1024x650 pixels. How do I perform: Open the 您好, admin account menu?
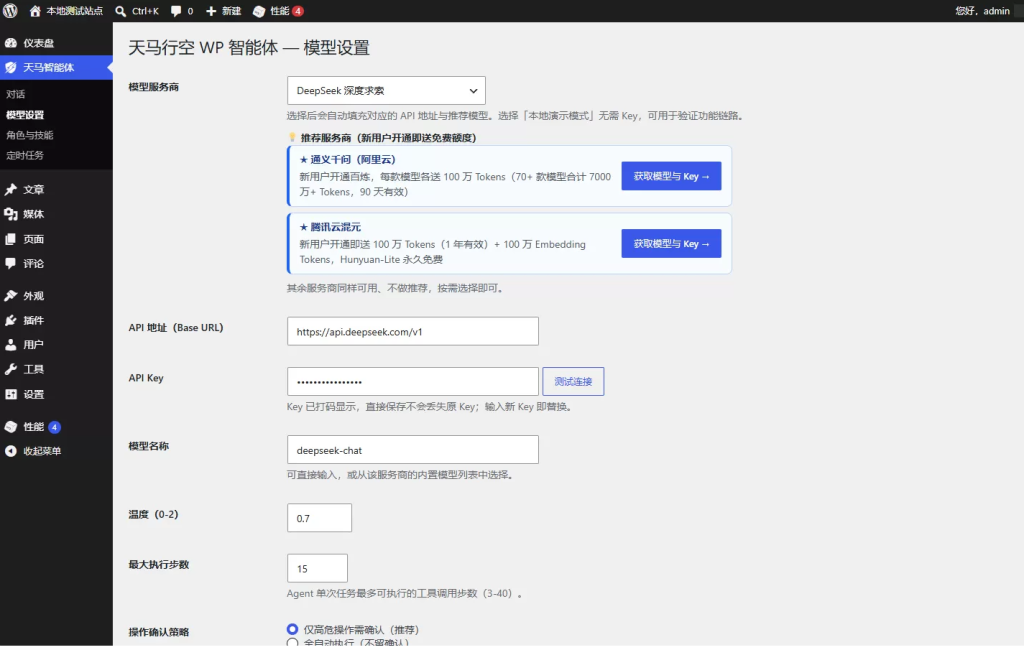pos(982,11)
